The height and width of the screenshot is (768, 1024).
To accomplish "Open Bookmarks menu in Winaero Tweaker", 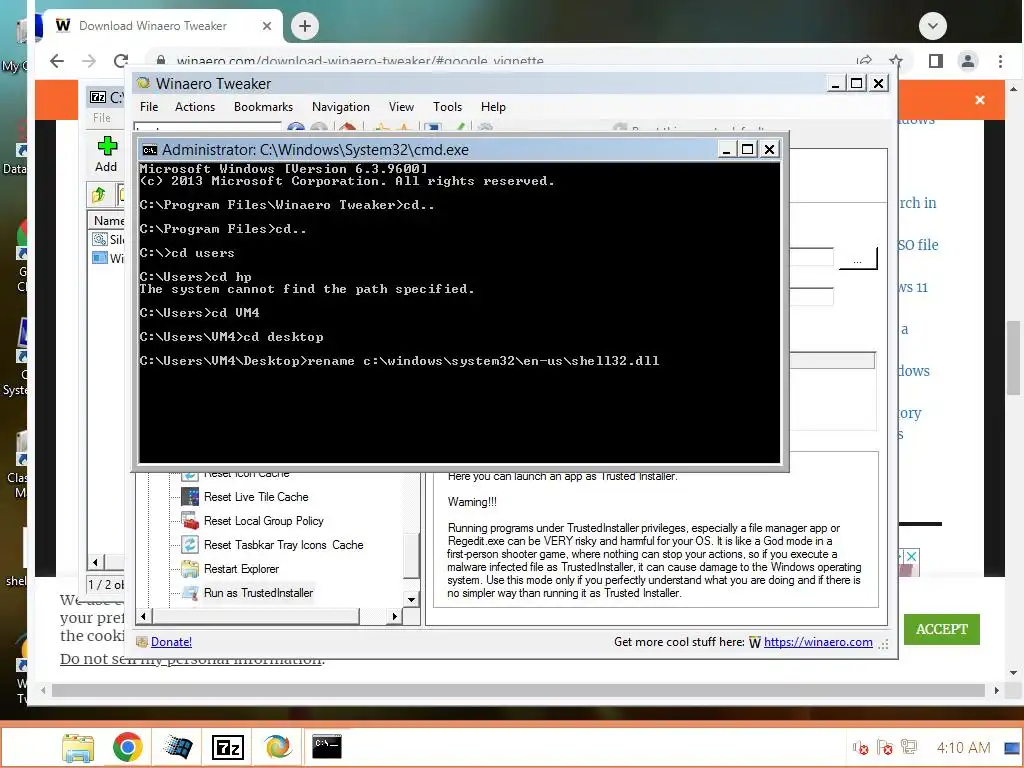I will (263, 107).
